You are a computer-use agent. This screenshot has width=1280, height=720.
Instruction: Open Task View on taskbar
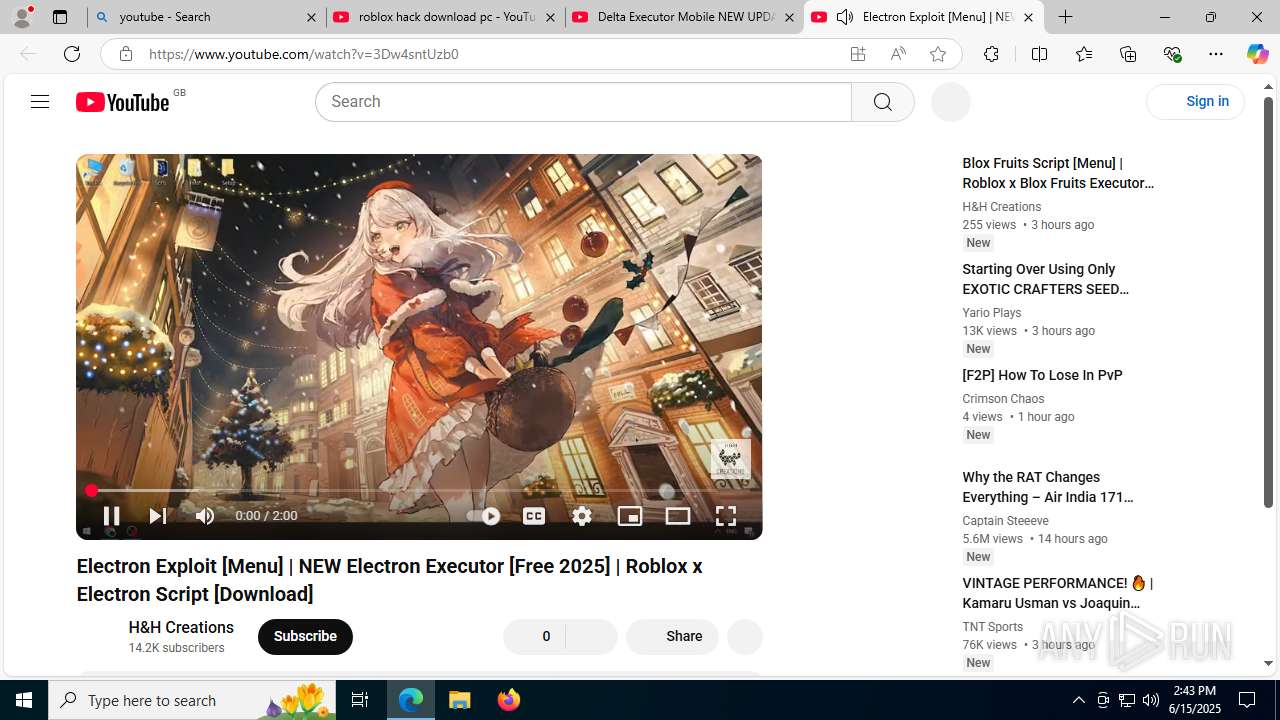tap(361, 700)
